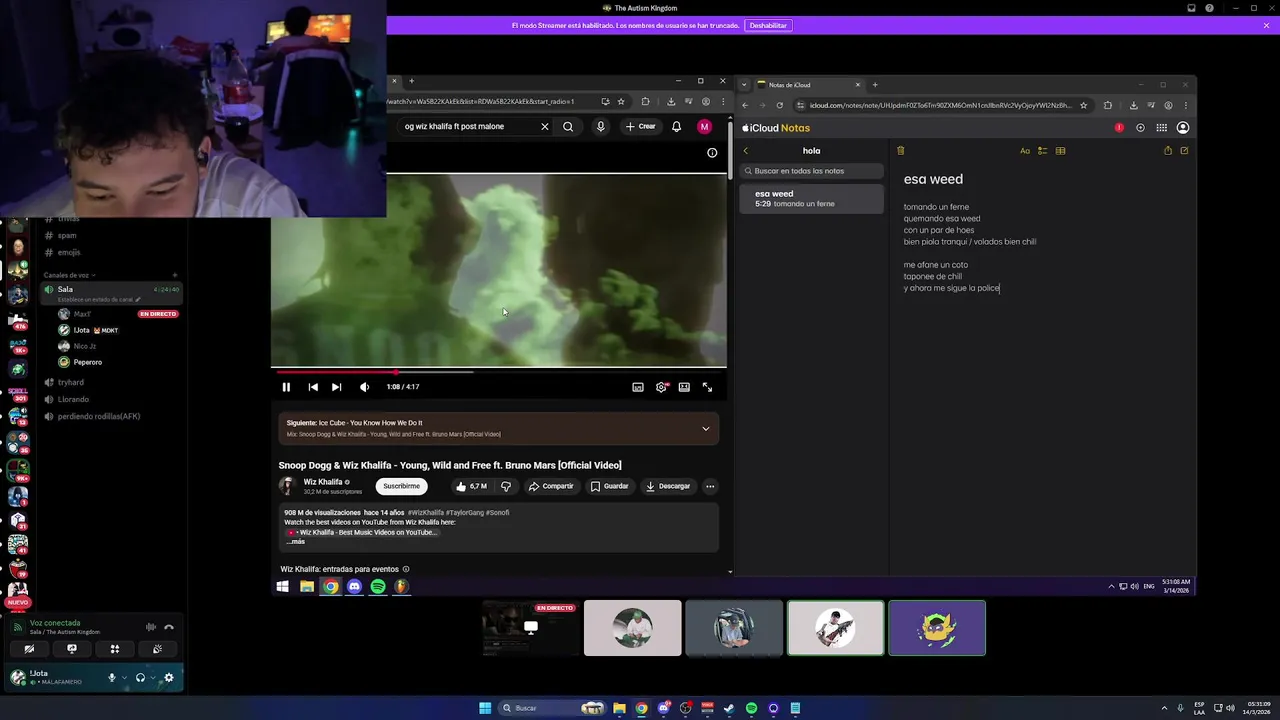Show video info icon above the player
This screenshot has width=1280, height=720.
[x=712, y=153]
